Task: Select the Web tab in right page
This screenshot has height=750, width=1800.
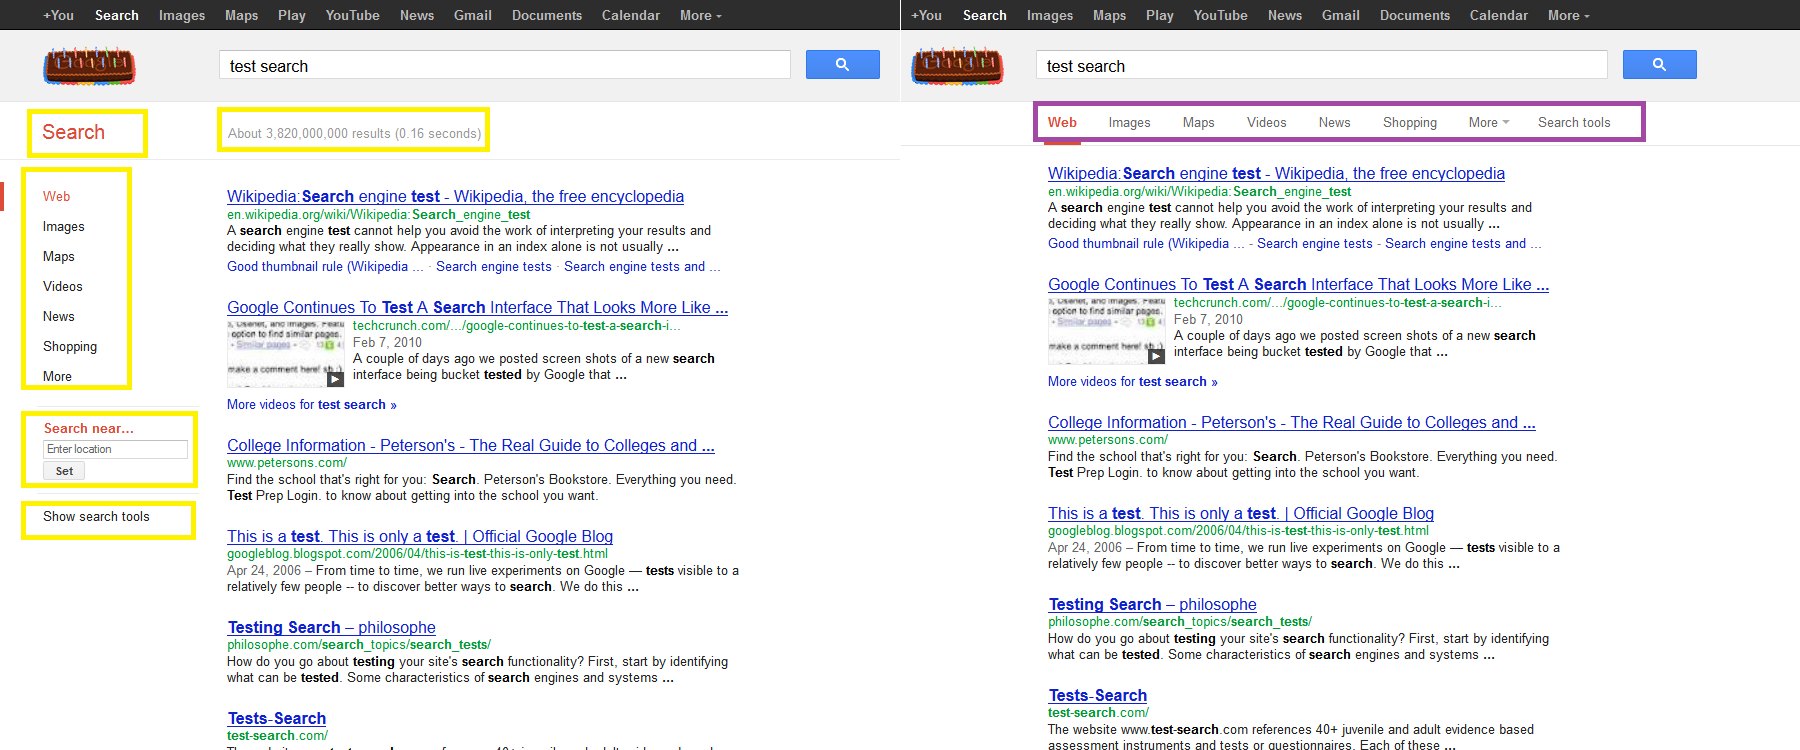Action: coord(1062,122)
